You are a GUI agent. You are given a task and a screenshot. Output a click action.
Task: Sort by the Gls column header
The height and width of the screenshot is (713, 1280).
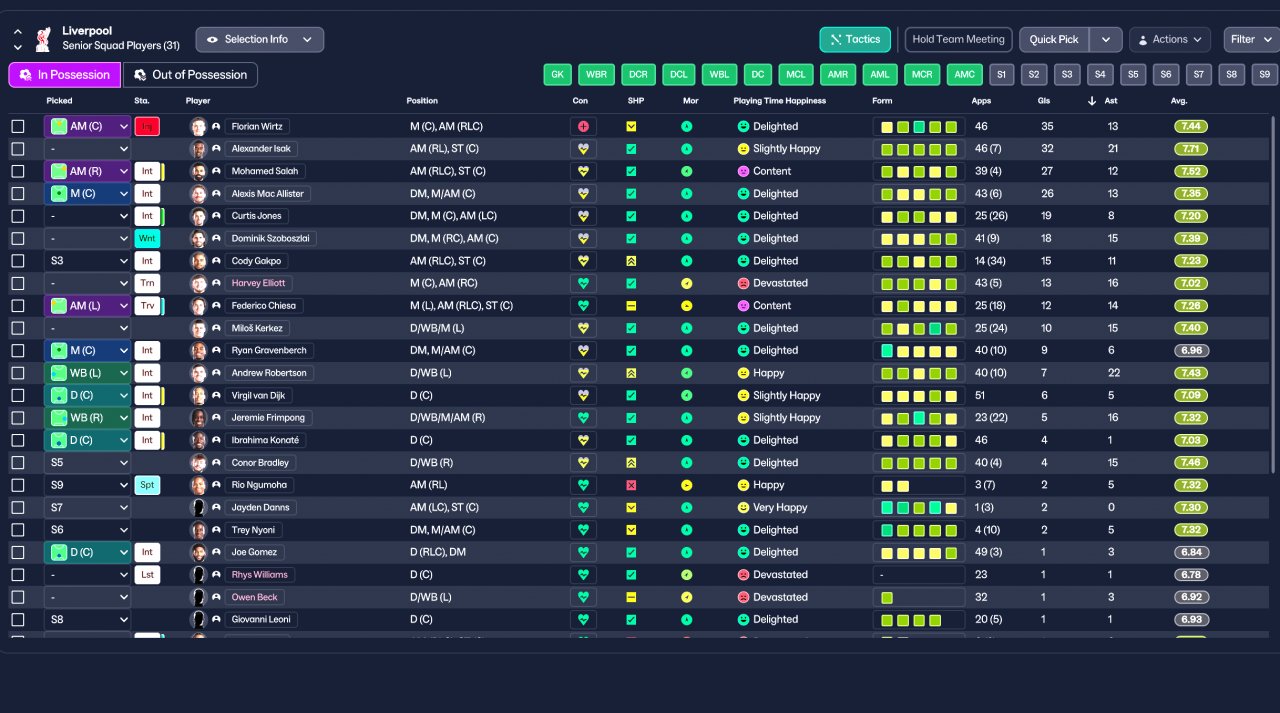(x=1044, y=101)
